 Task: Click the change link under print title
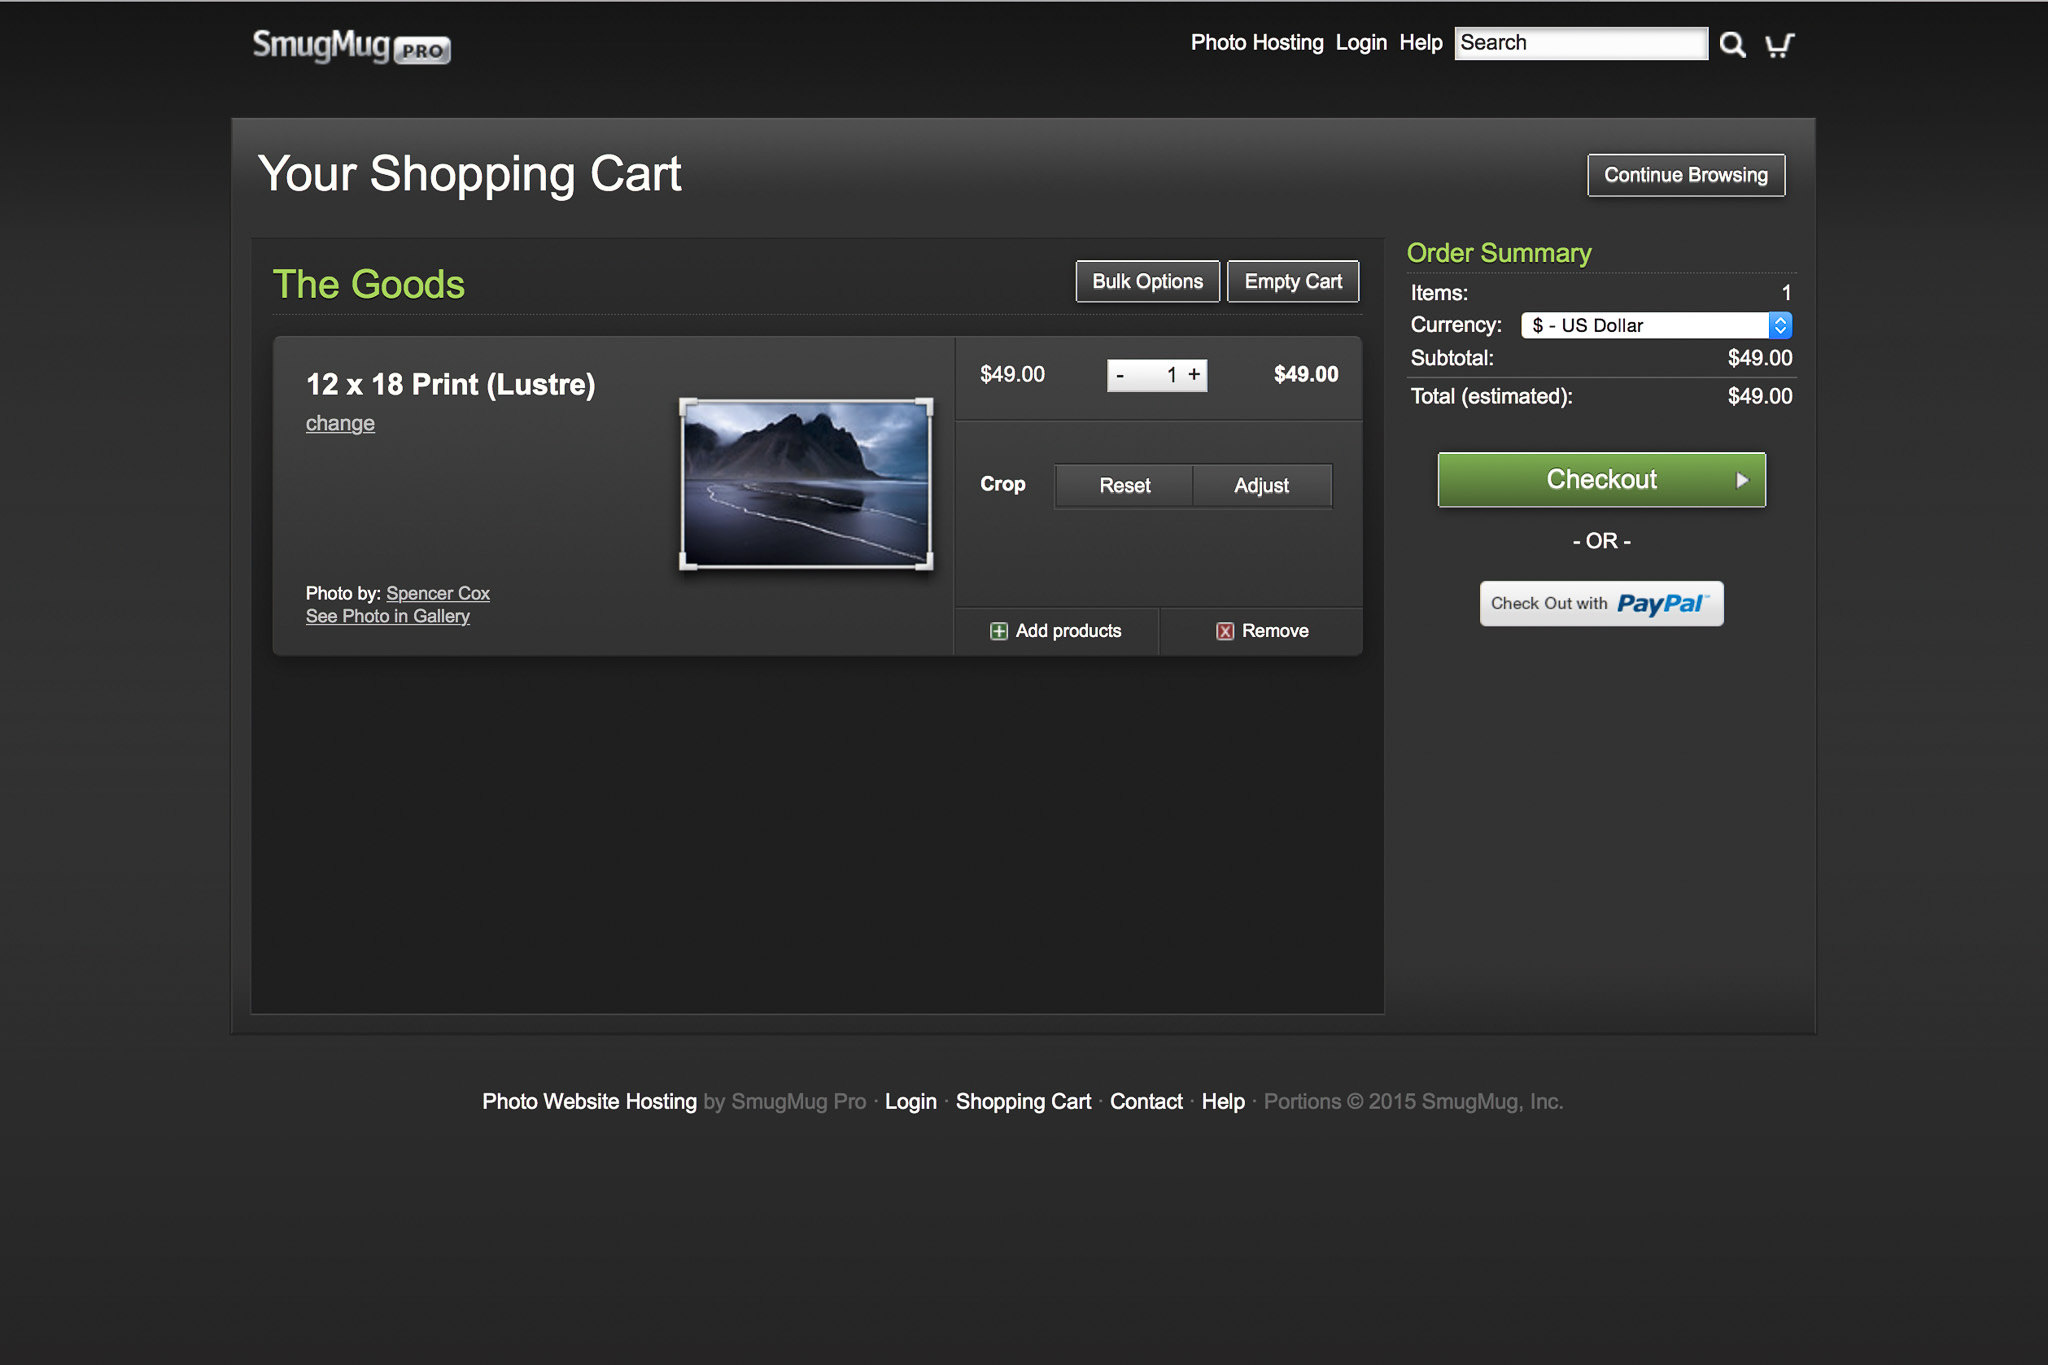340,424
